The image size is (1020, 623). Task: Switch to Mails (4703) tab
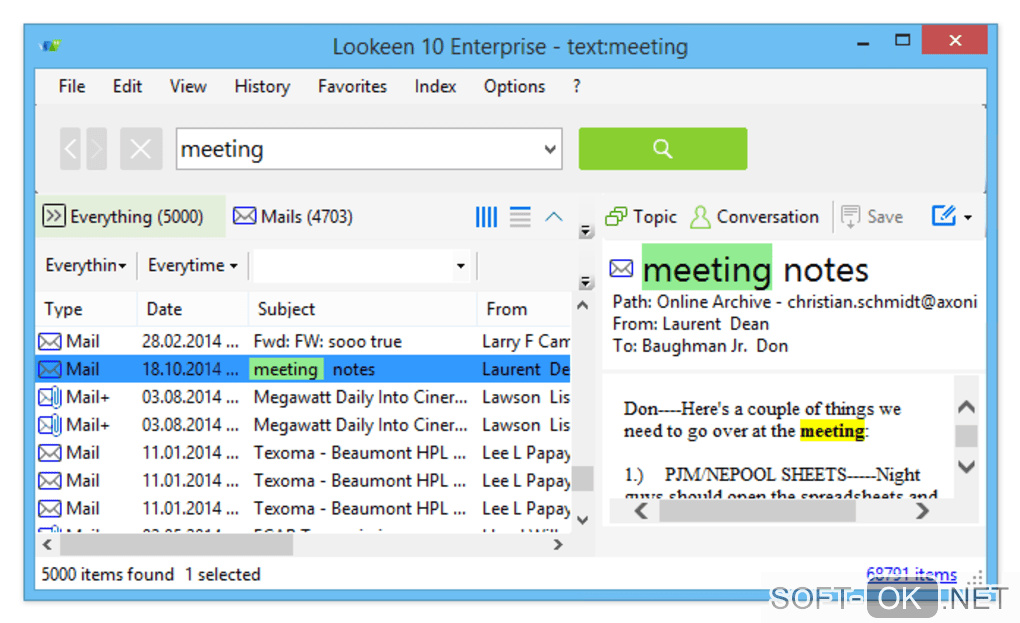coord(293,217)
